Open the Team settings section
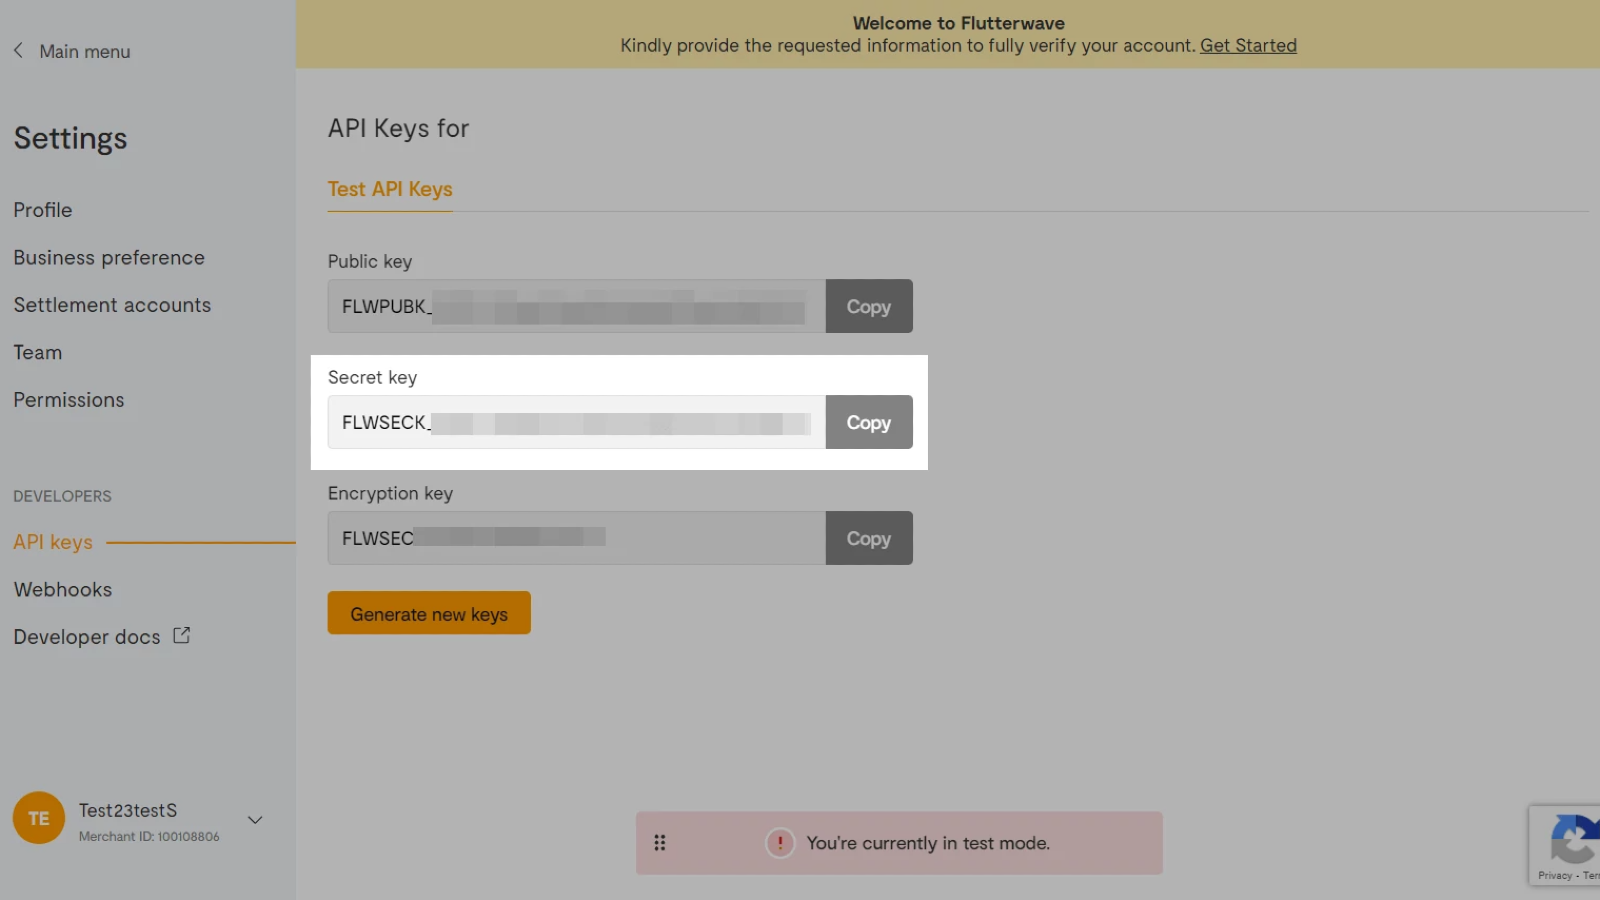The width and height of the screenshot is (1600, 900). click(x=38, y=353)
